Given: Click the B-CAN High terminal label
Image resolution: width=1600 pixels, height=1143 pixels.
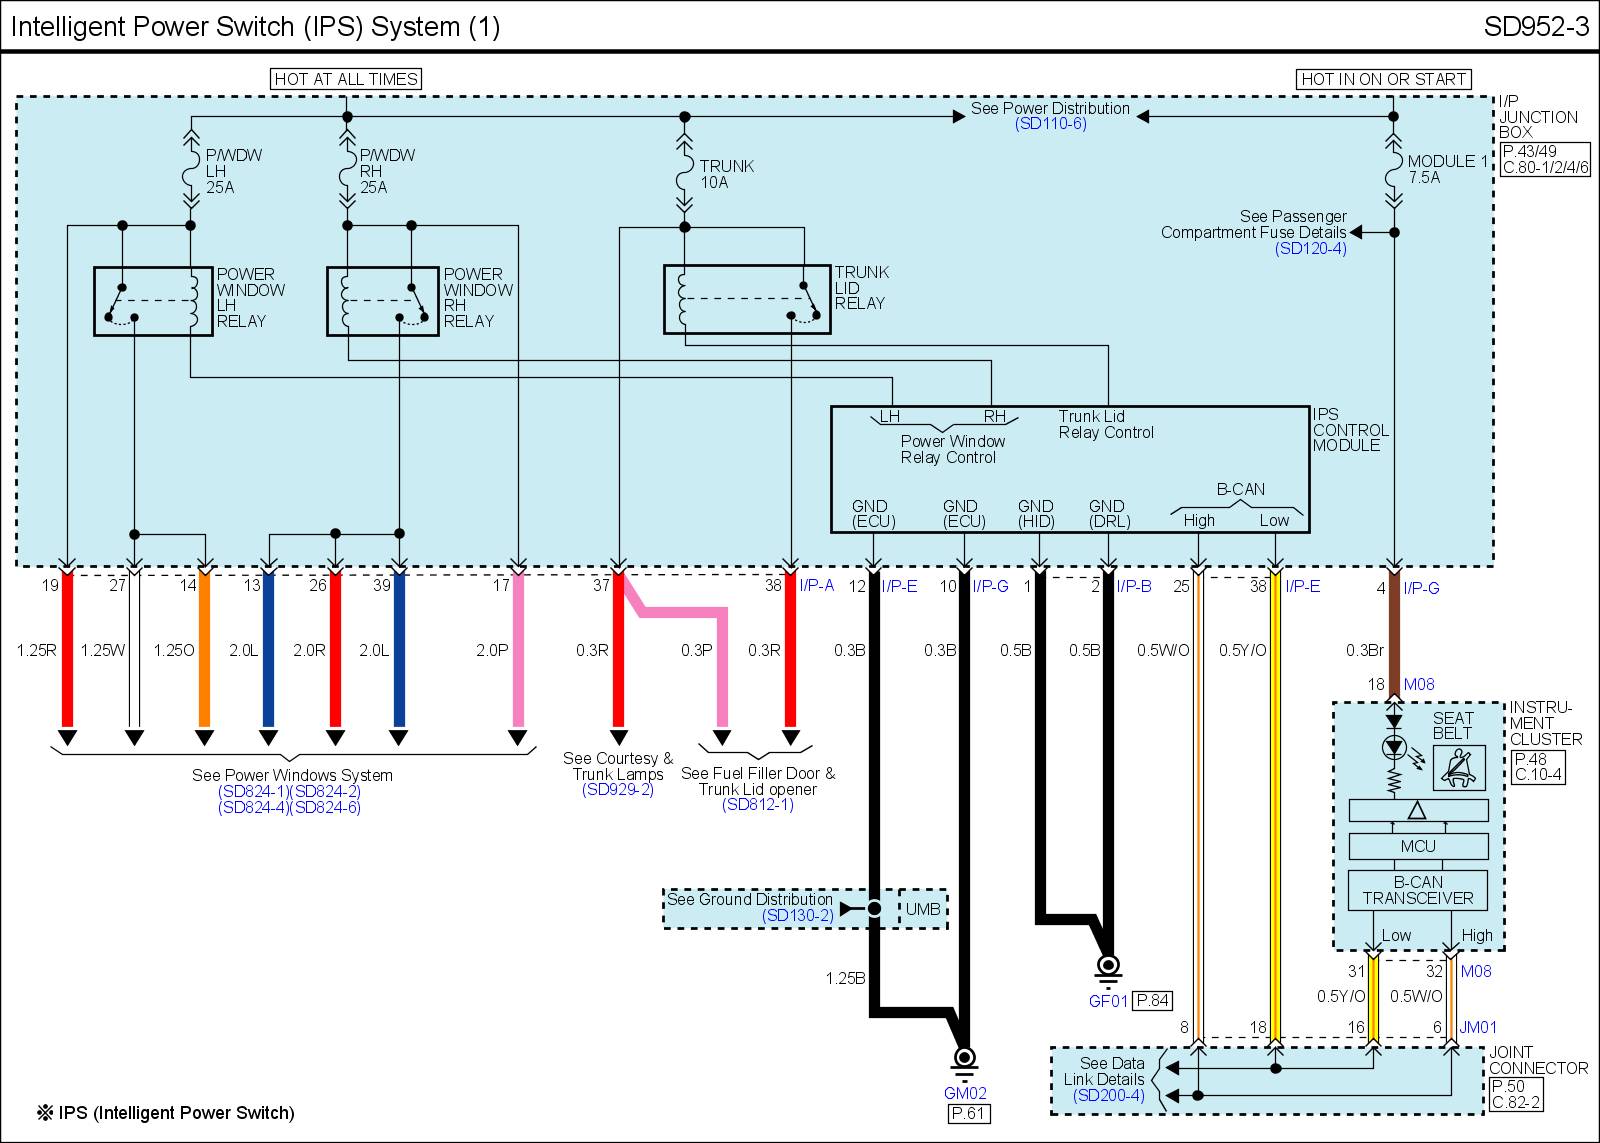Looking at the screenshot, I should click(x=1199, y=520).
